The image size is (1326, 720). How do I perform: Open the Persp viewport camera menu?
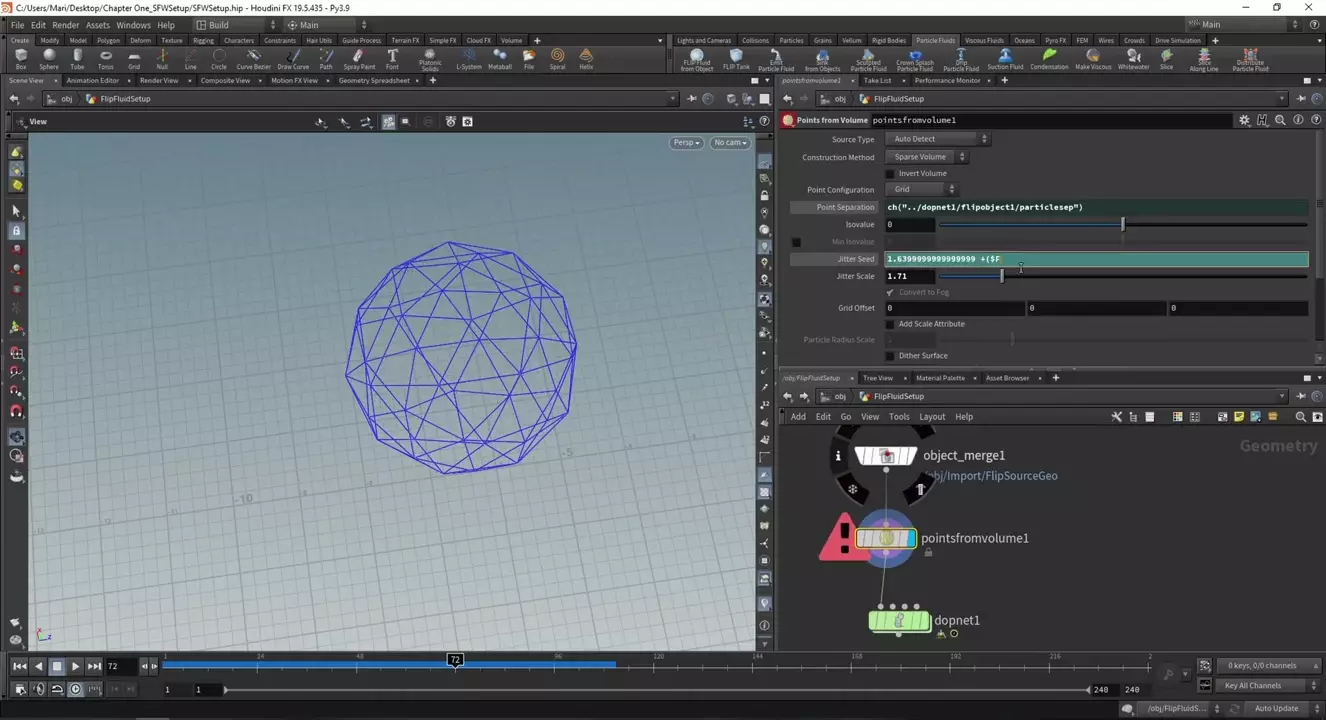[686, 143]
